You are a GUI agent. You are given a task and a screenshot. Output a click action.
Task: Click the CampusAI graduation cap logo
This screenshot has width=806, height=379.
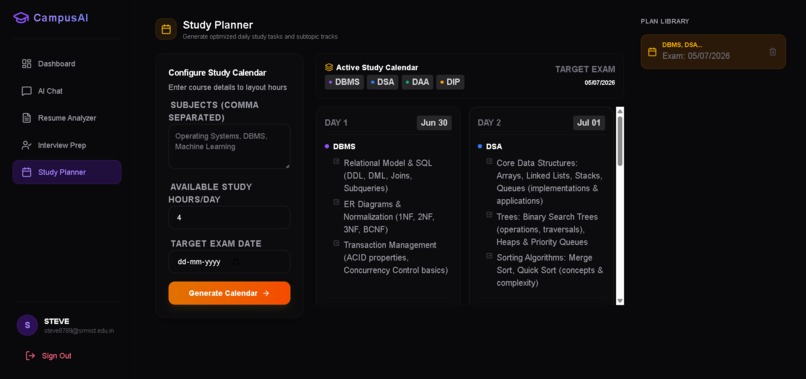21,17
